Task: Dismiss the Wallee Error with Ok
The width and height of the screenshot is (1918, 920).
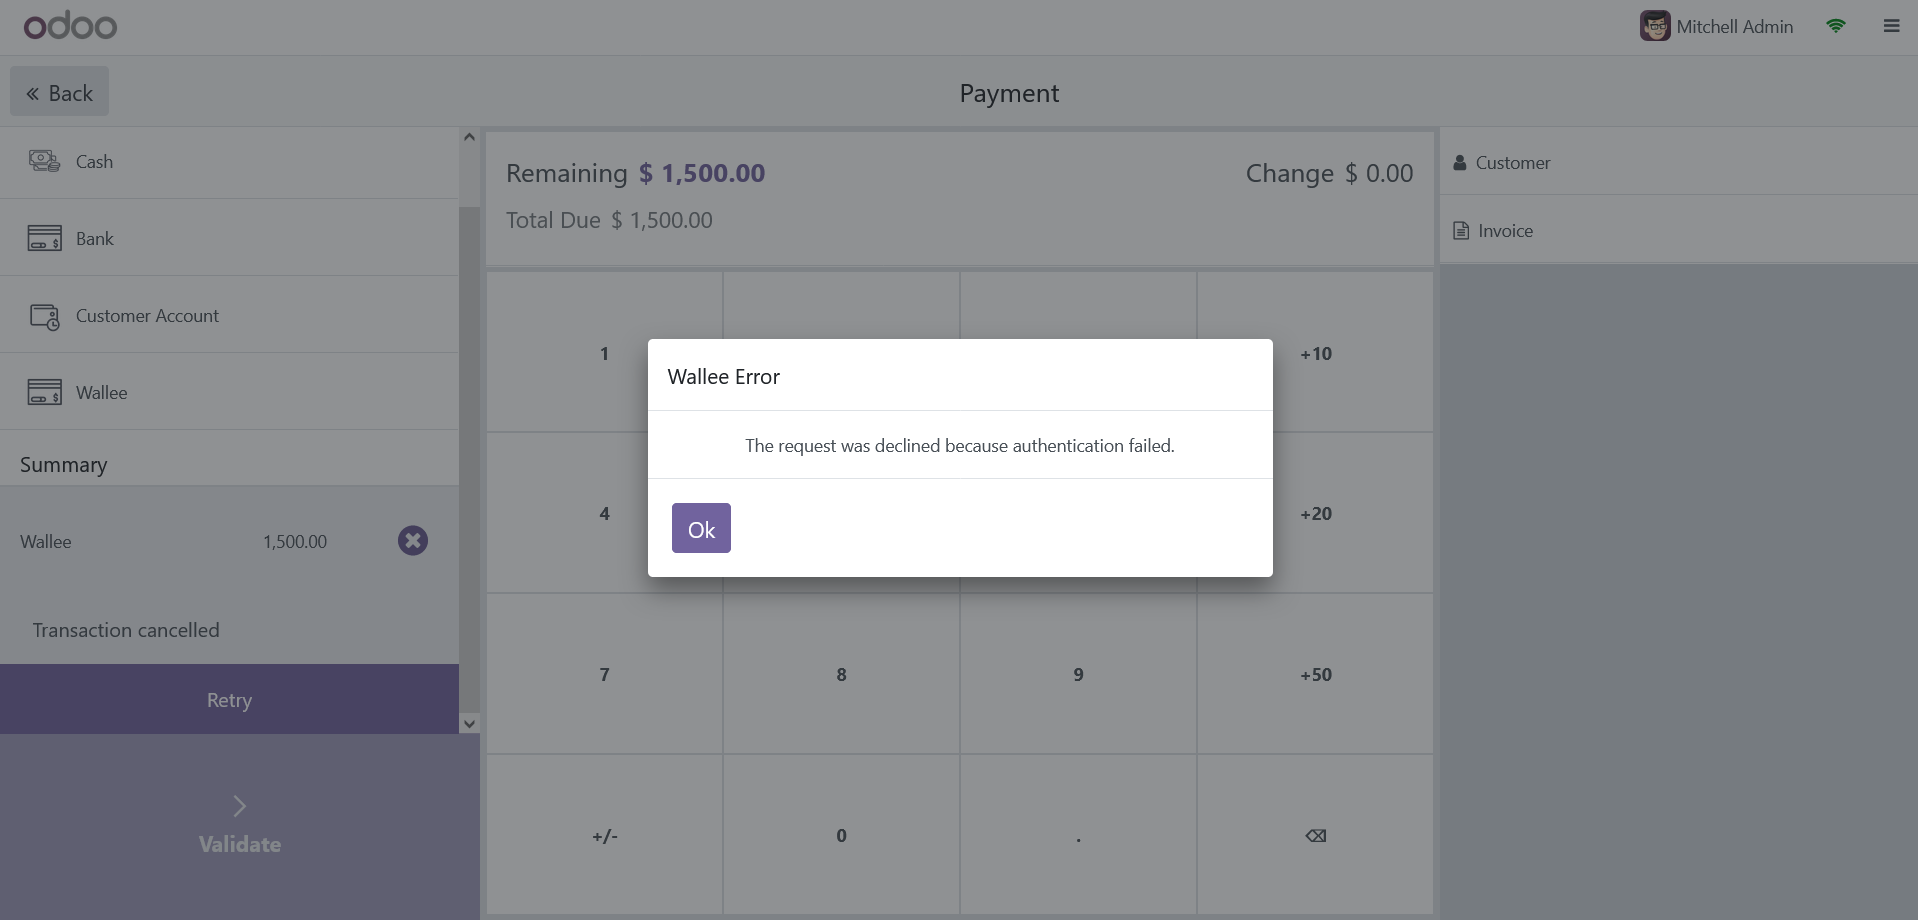Action: click(701, 528)
